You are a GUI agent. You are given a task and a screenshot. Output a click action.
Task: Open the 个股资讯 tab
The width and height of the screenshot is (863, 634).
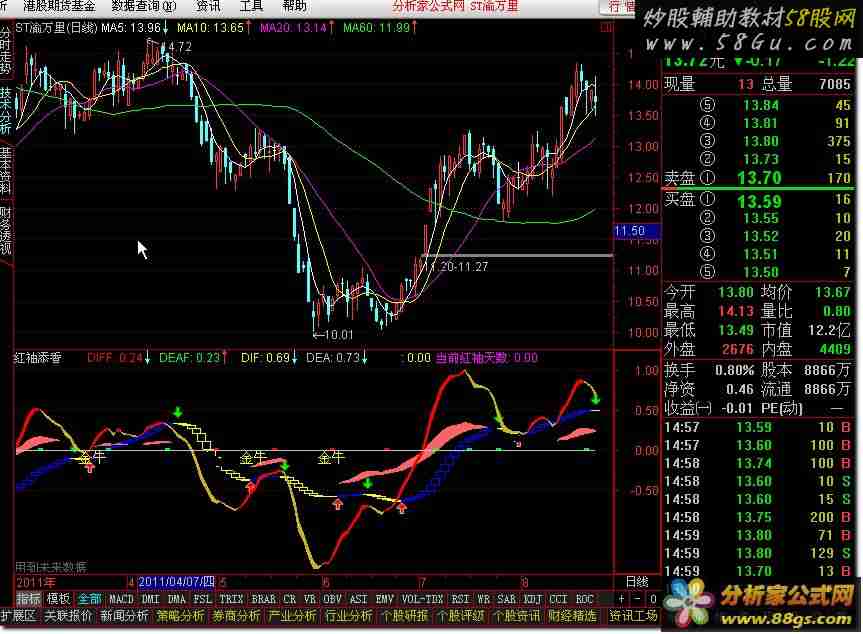coord(517,616)
